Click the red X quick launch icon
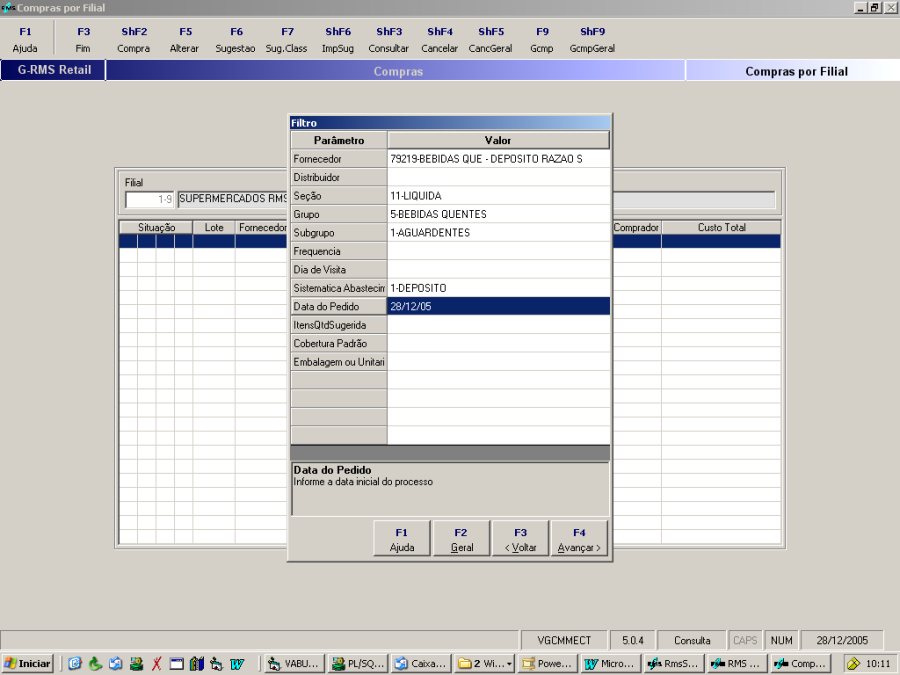 [156, 664]
